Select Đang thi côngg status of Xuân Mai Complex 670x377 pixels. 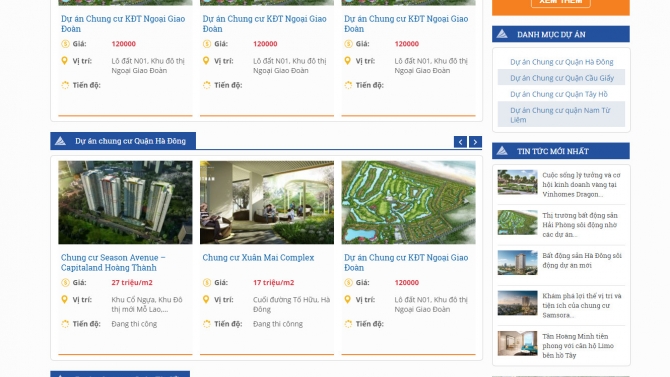[278, 324]
